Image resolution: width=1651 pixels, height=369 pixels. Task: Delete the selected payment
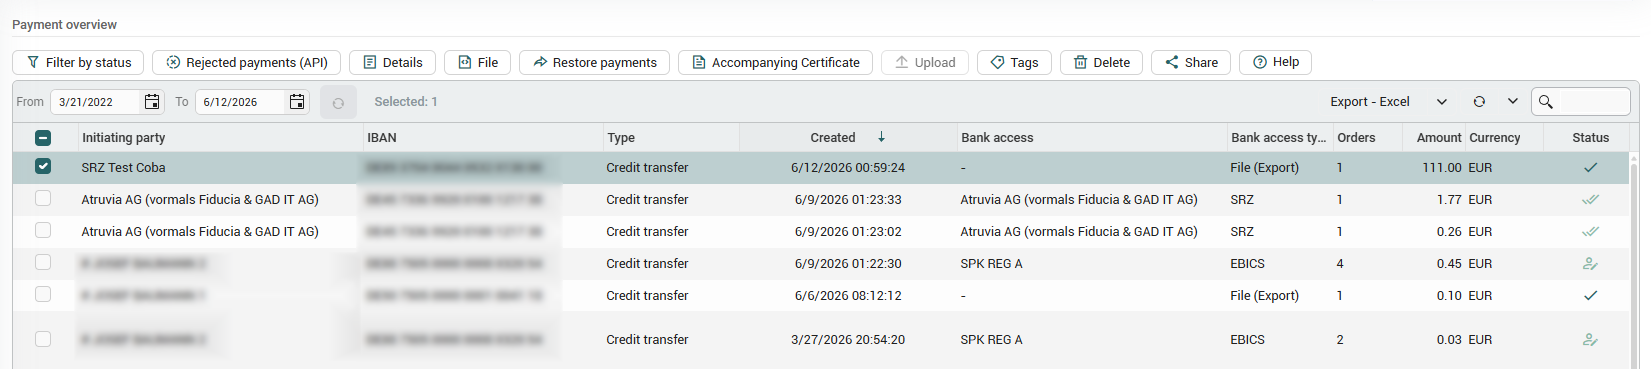[1101, 62]
